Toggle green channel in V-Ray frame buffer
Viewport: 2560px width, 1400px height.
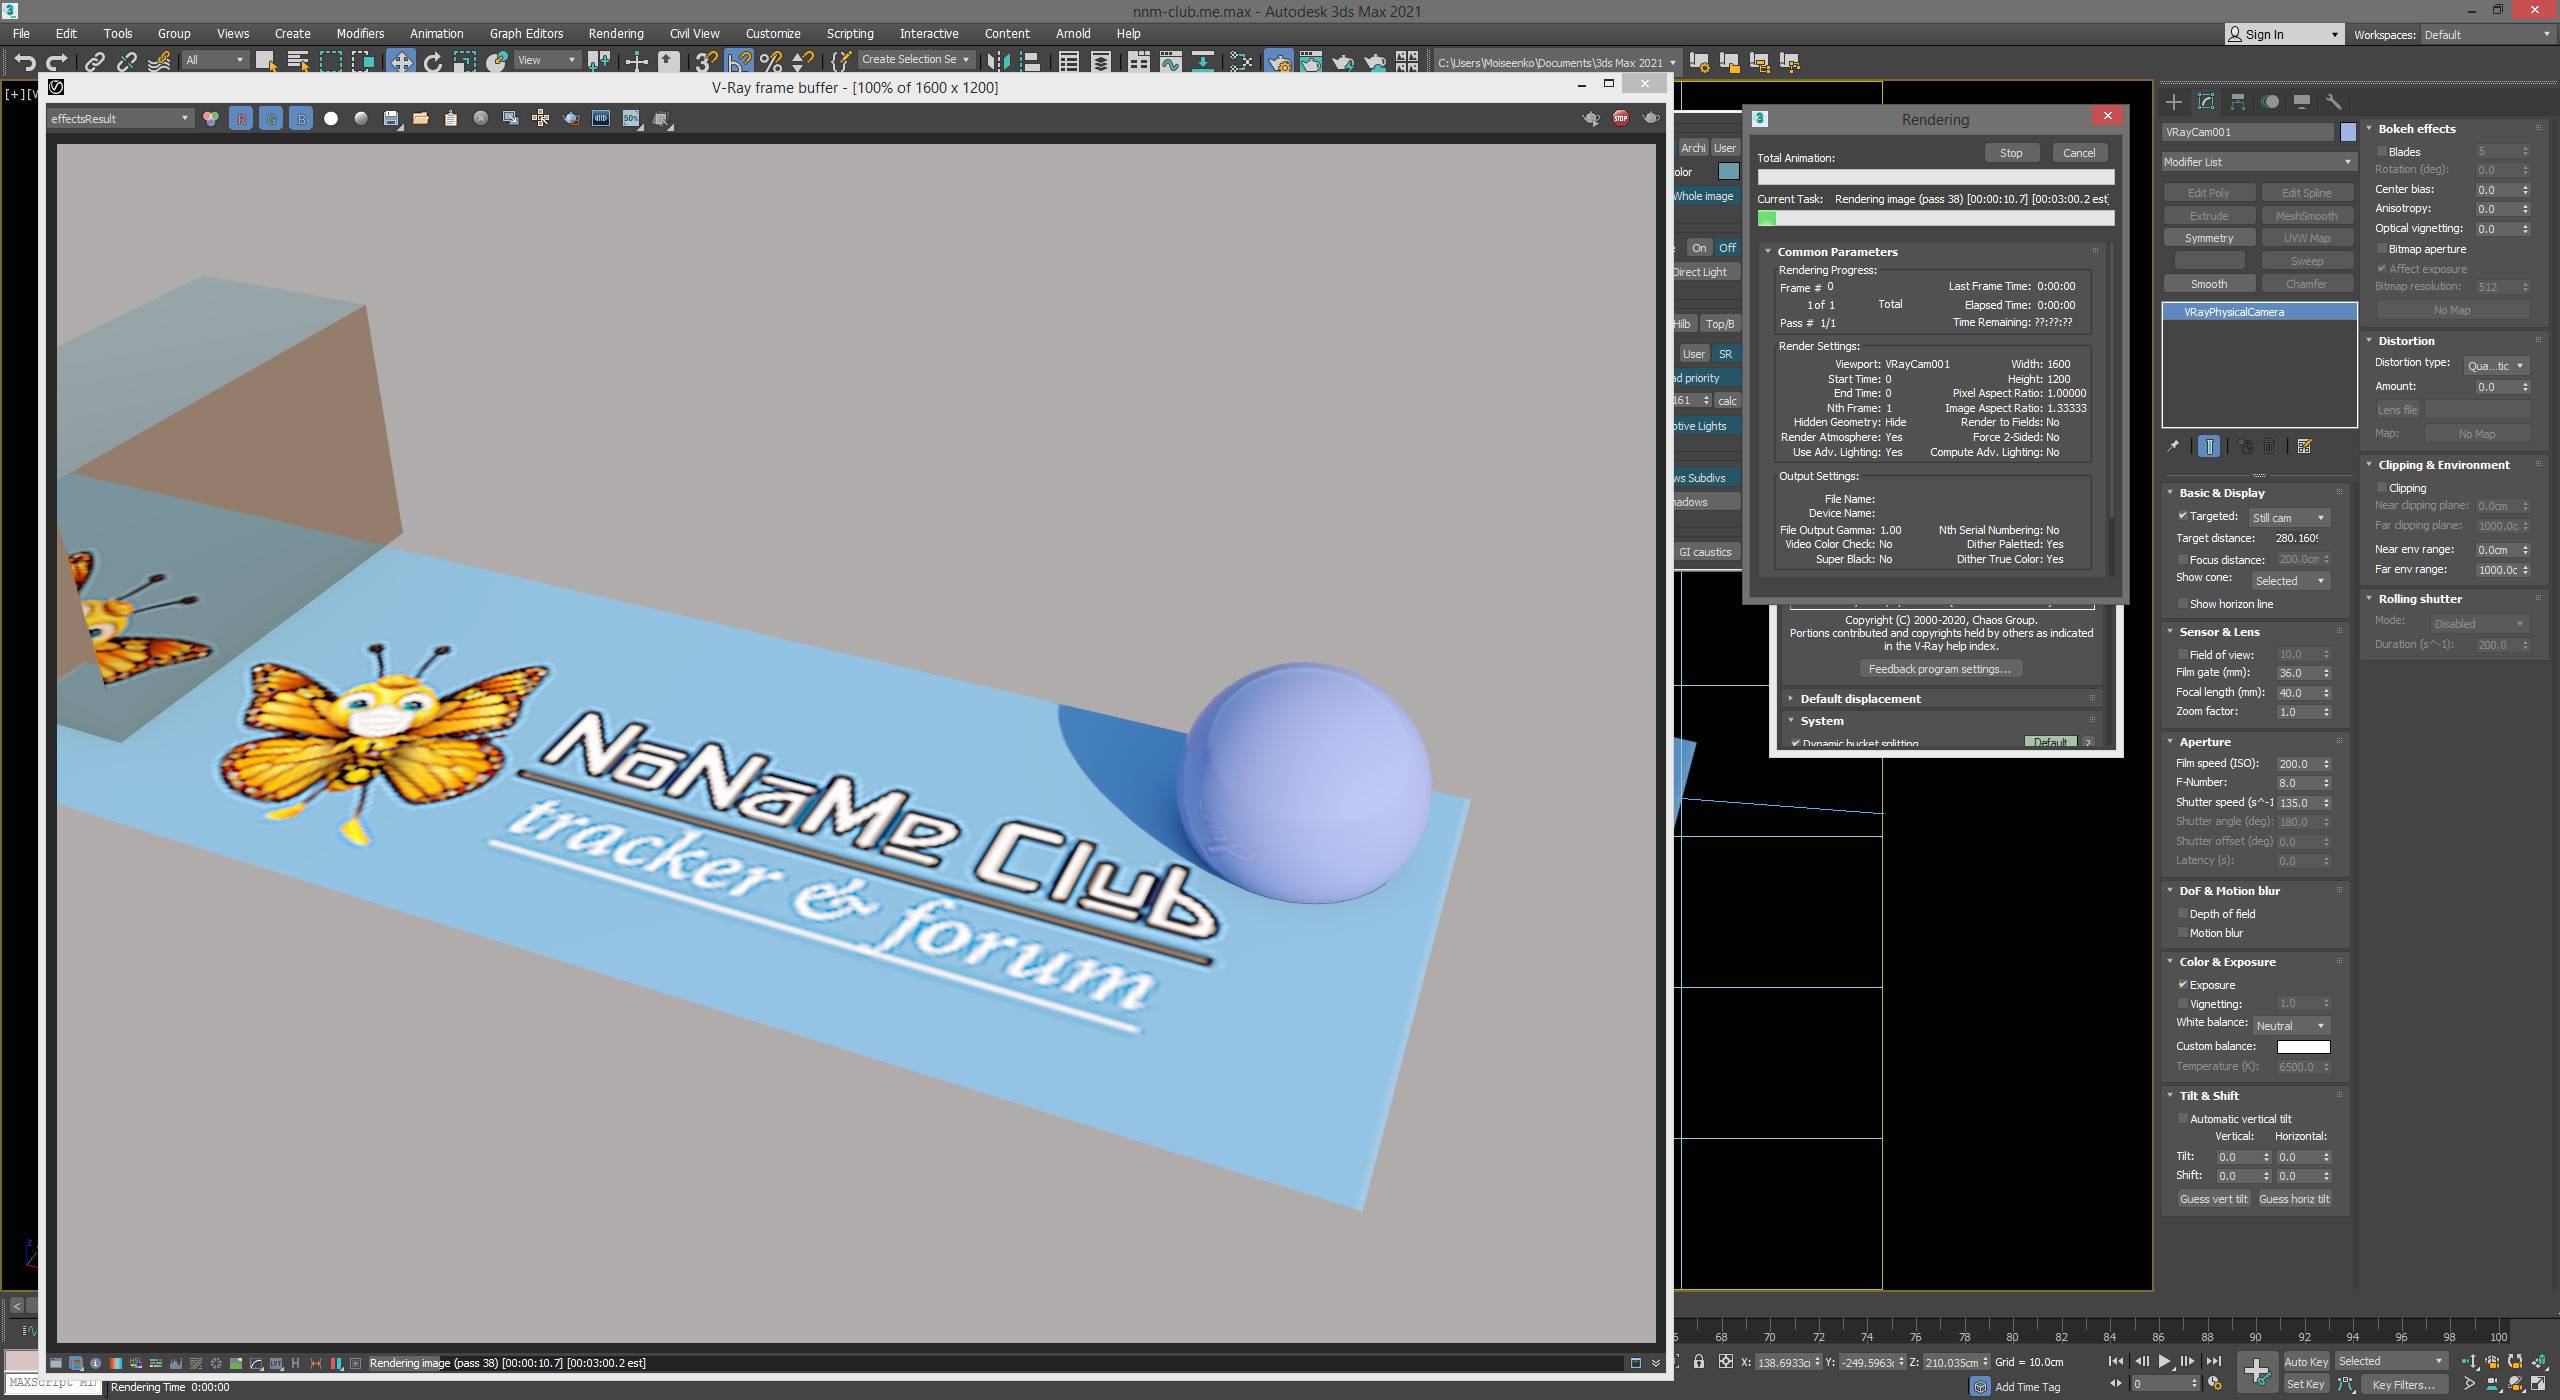tap(271, 118)
